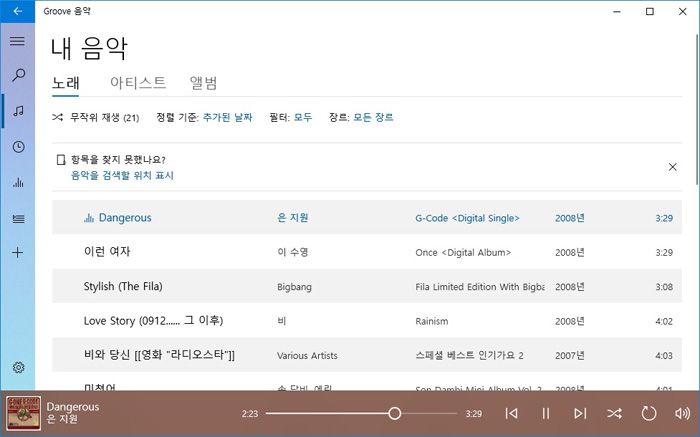
Task: Select the song 비와 당신
Action: pyautogui.click(x=159, y=355)
